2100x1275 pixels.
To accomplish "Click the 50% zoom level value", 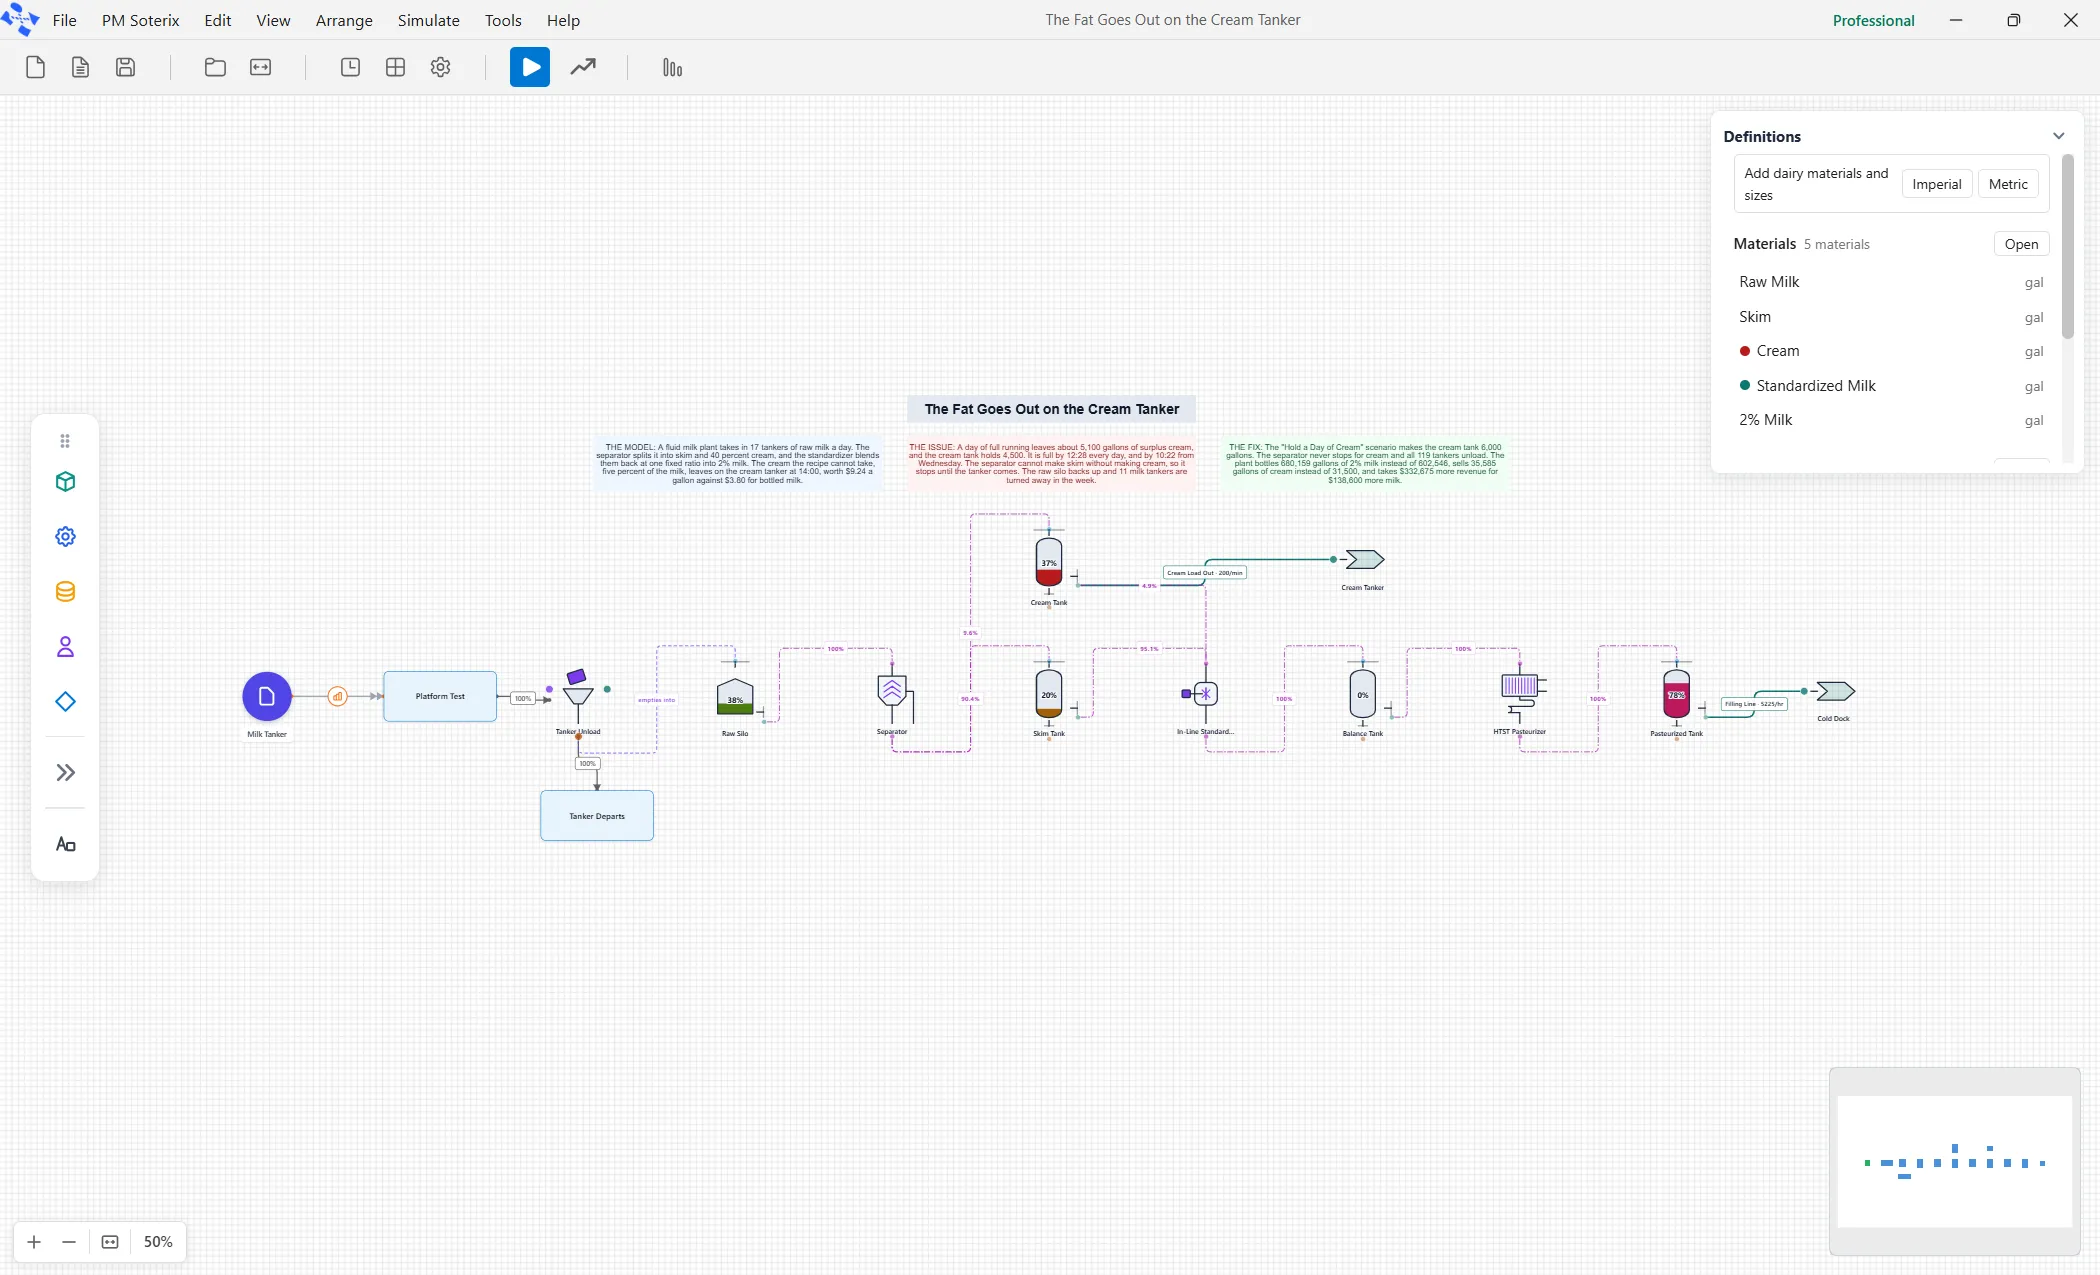I will [158, 1242].
